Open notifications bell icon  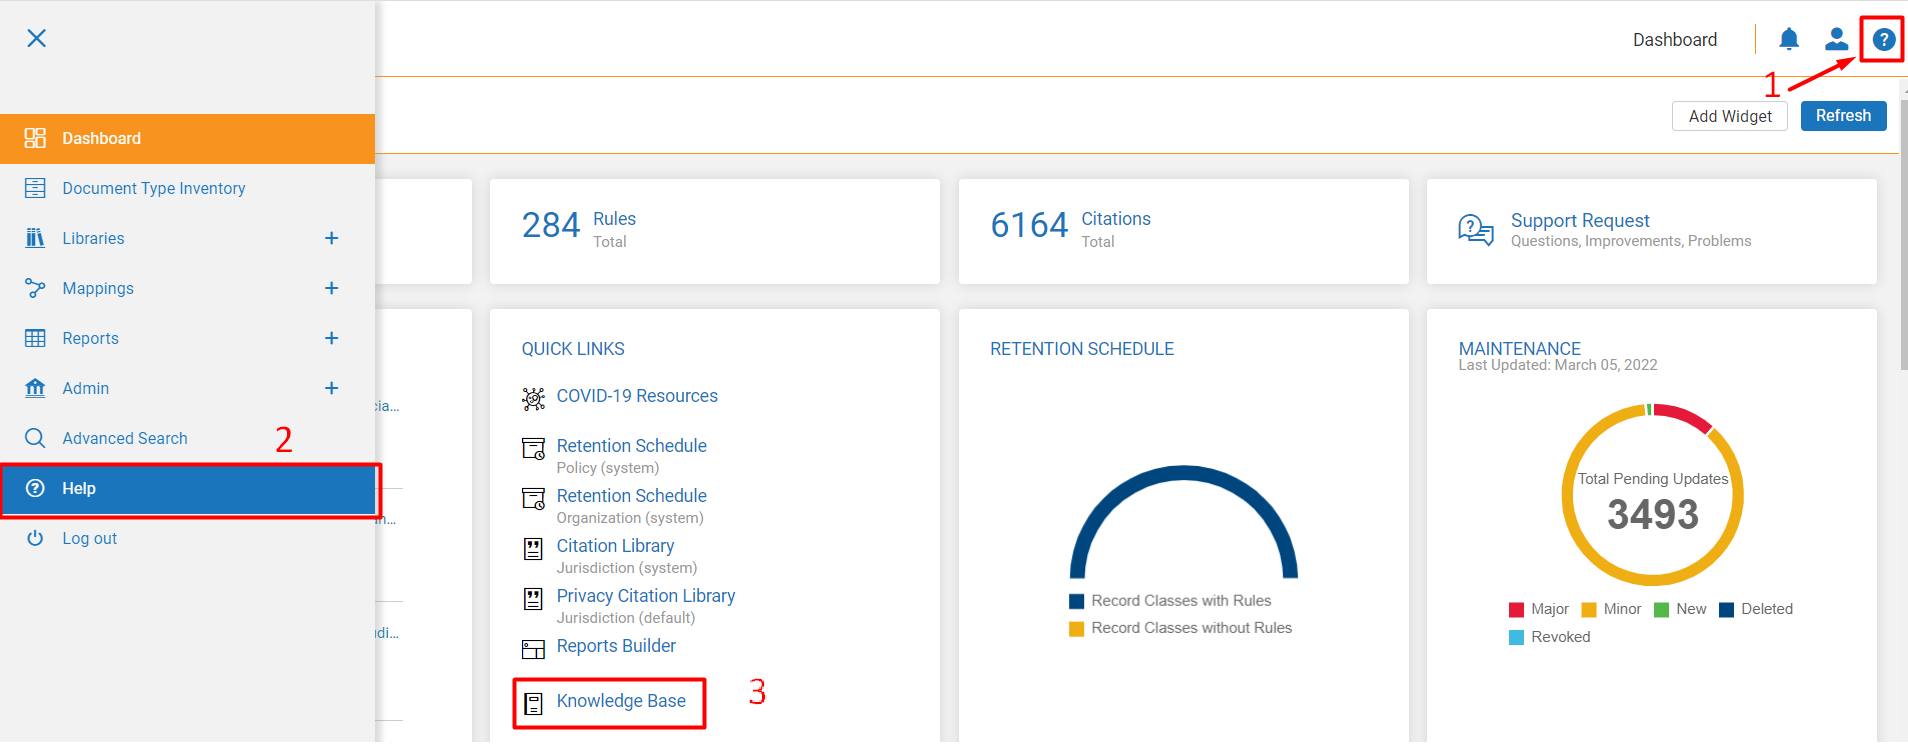(1789, 39)
